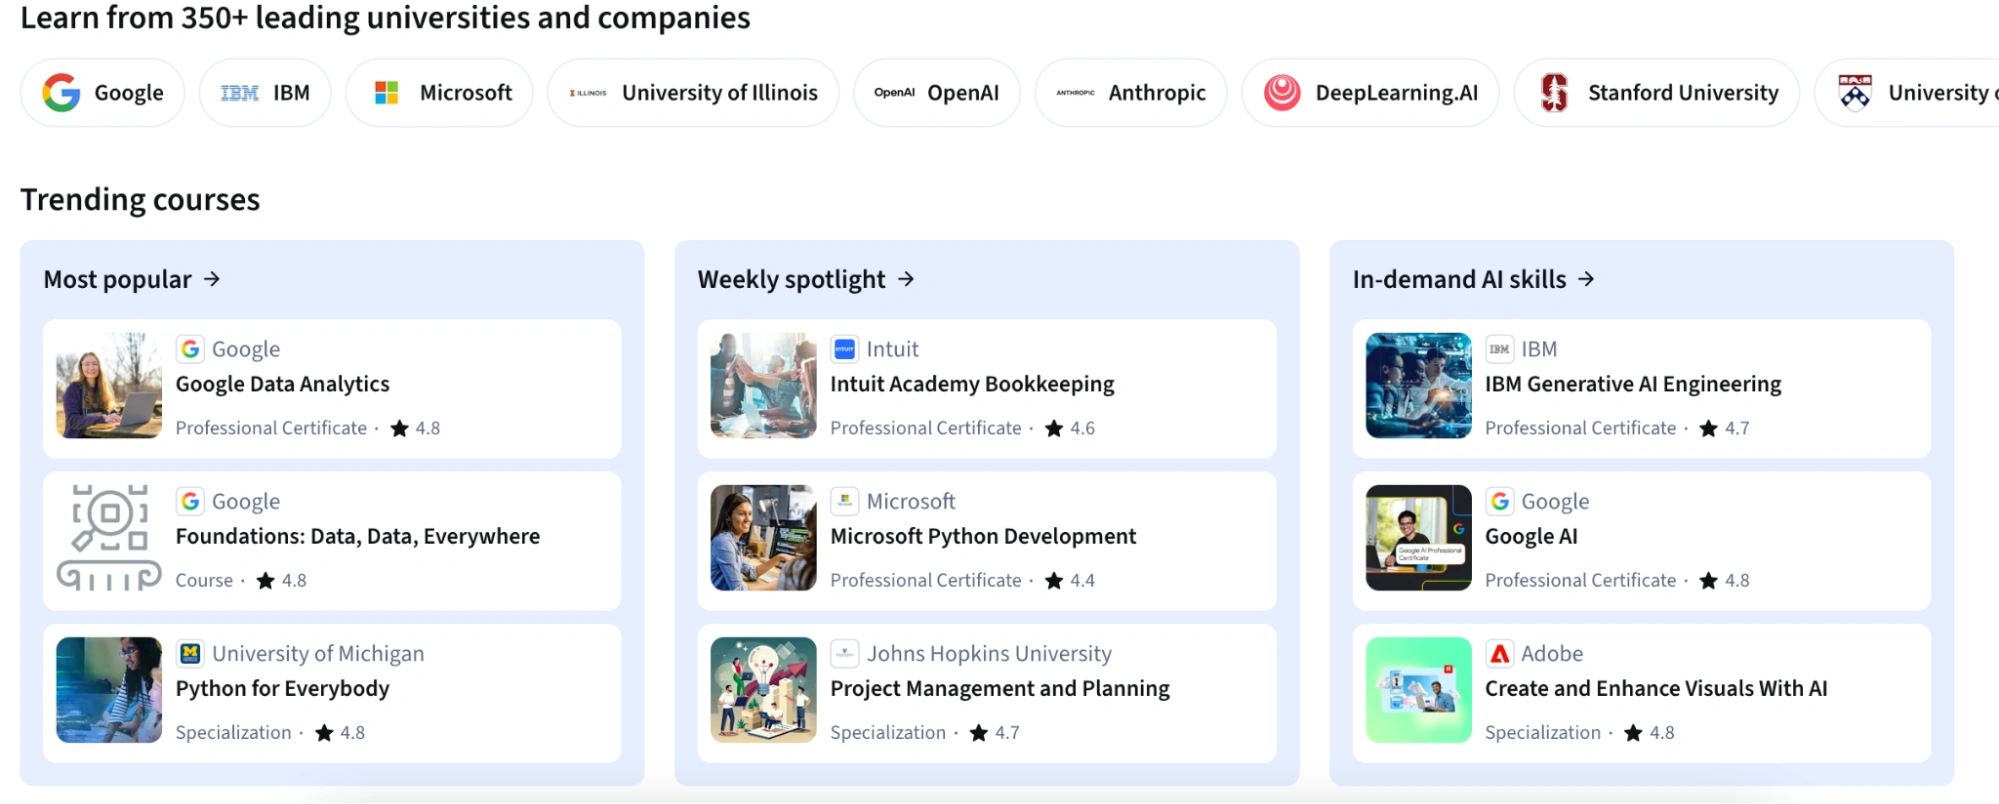Click the Johns Hopkins University logo icon
Screen dimensions: 1999x804
click(843, 653)
